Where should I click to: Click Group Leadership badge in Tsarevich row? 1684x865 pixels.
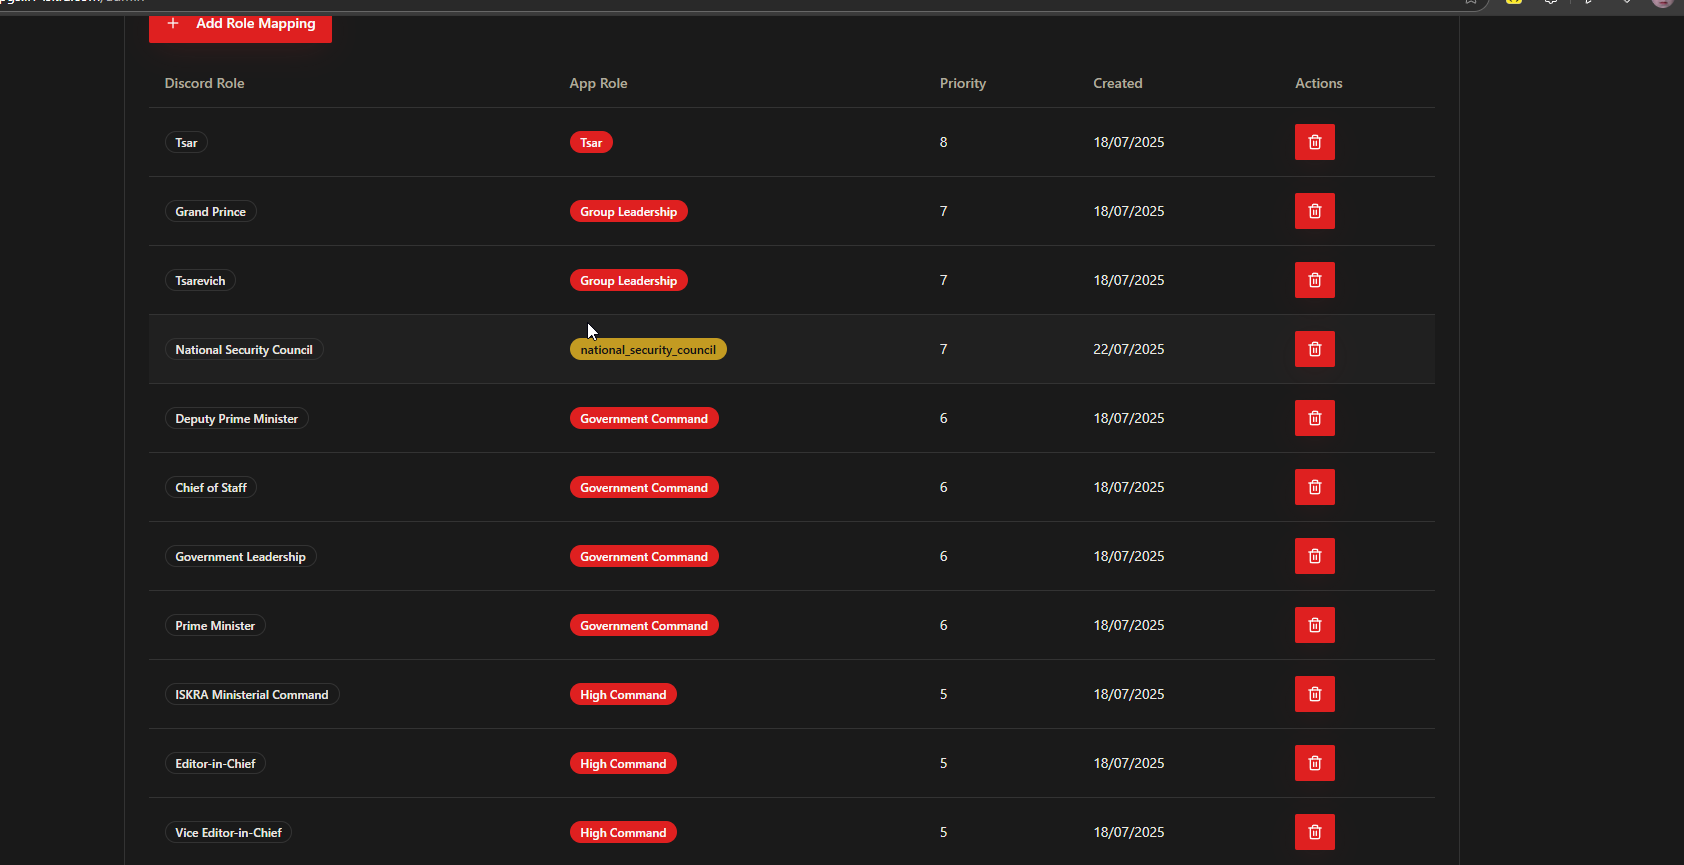[x=628, y=280]
